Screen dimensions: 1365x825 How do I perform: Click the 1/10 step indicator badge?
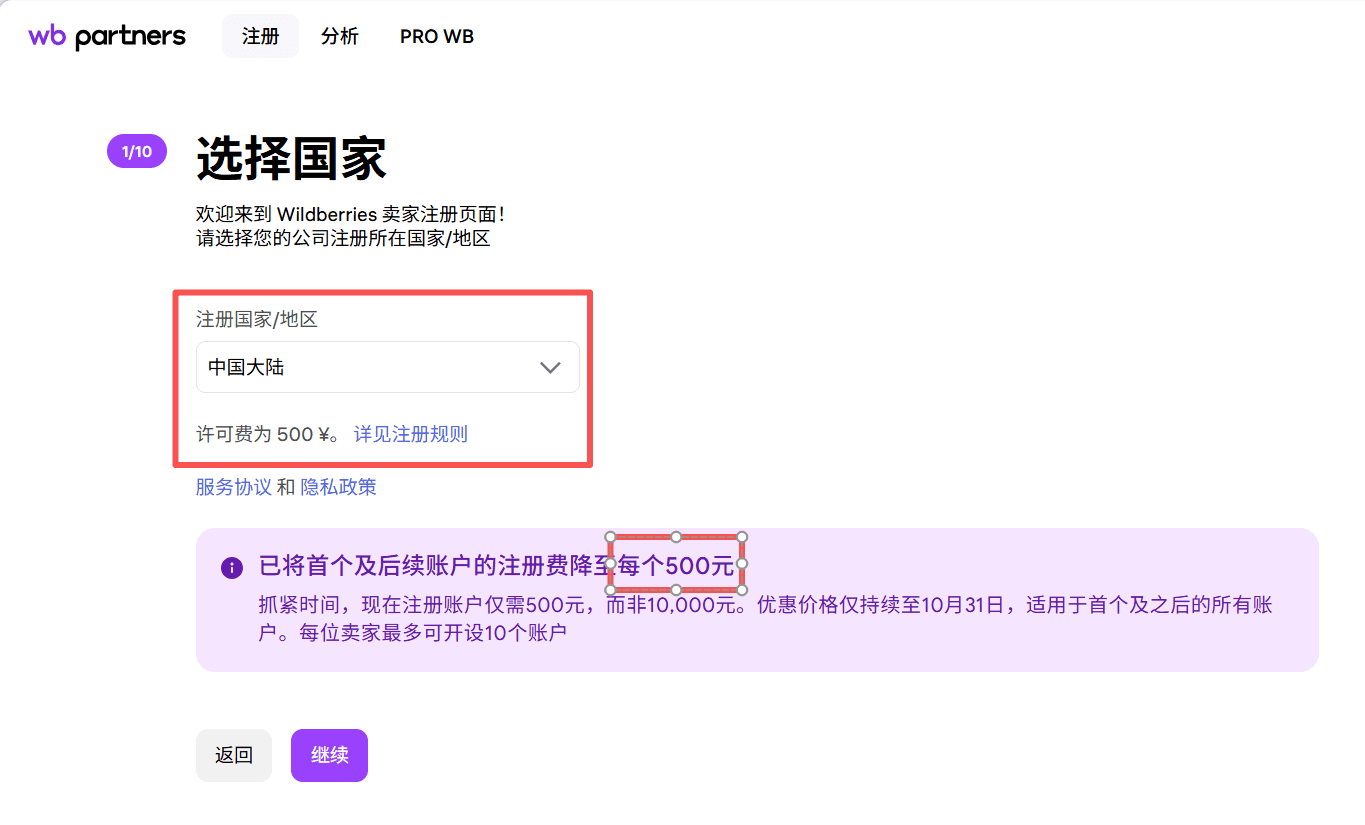tap(137, 152)
